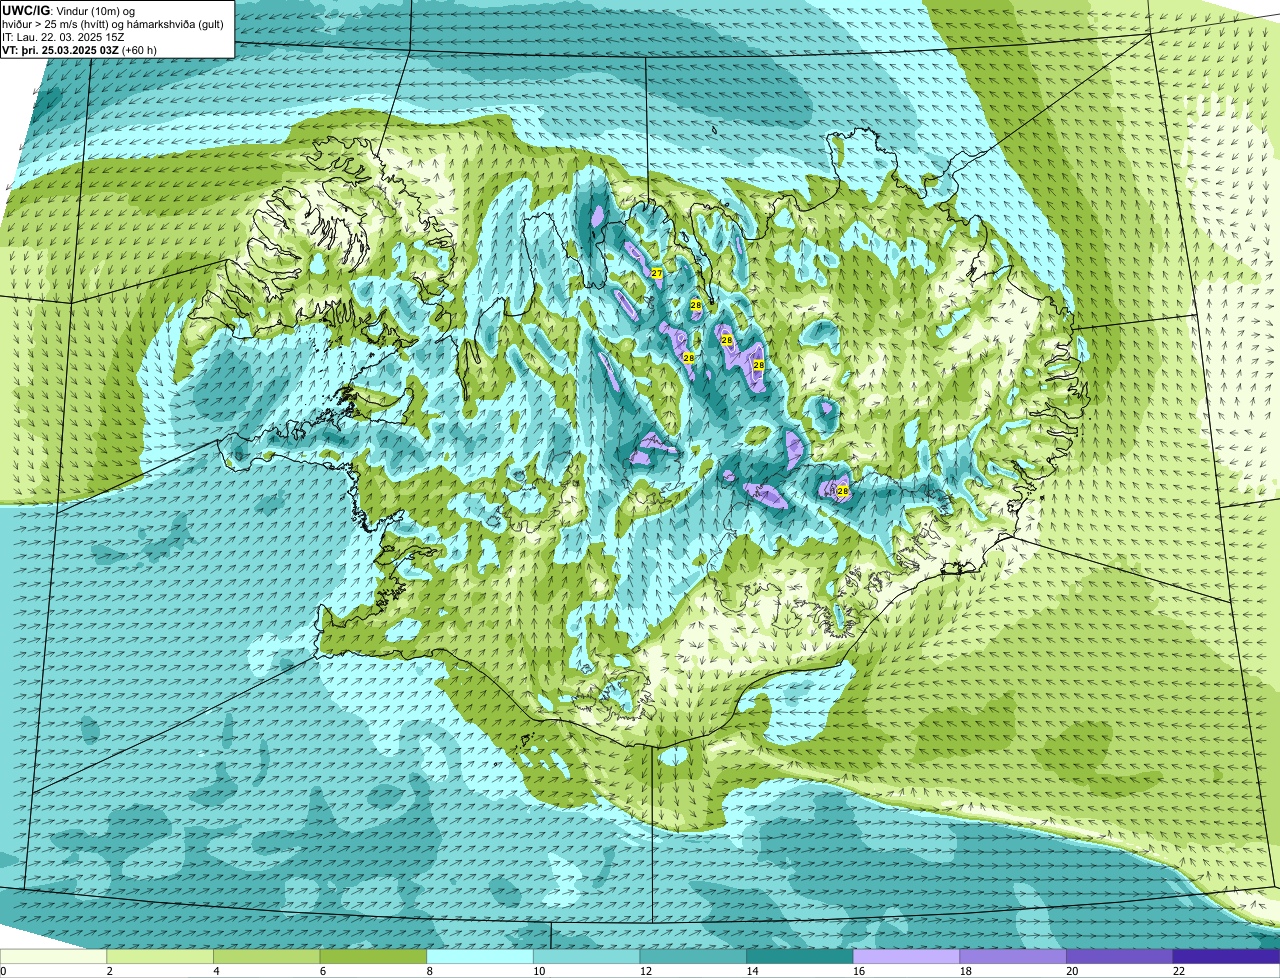Click the "hviður > 25 m/s" description line
This screenshot has width=1280, height=978.
113,24
